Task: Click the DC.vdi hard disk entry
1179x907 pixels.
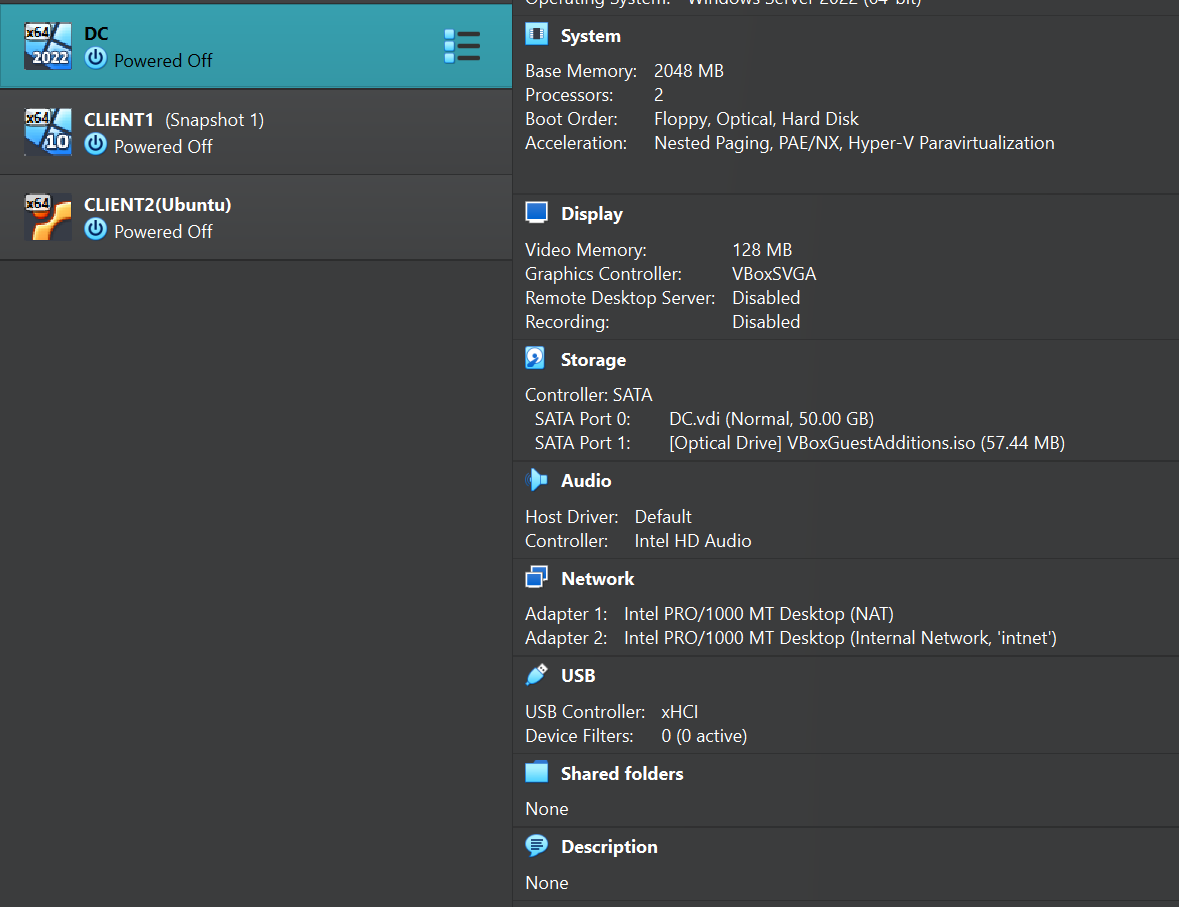Action: click(771, 419)
